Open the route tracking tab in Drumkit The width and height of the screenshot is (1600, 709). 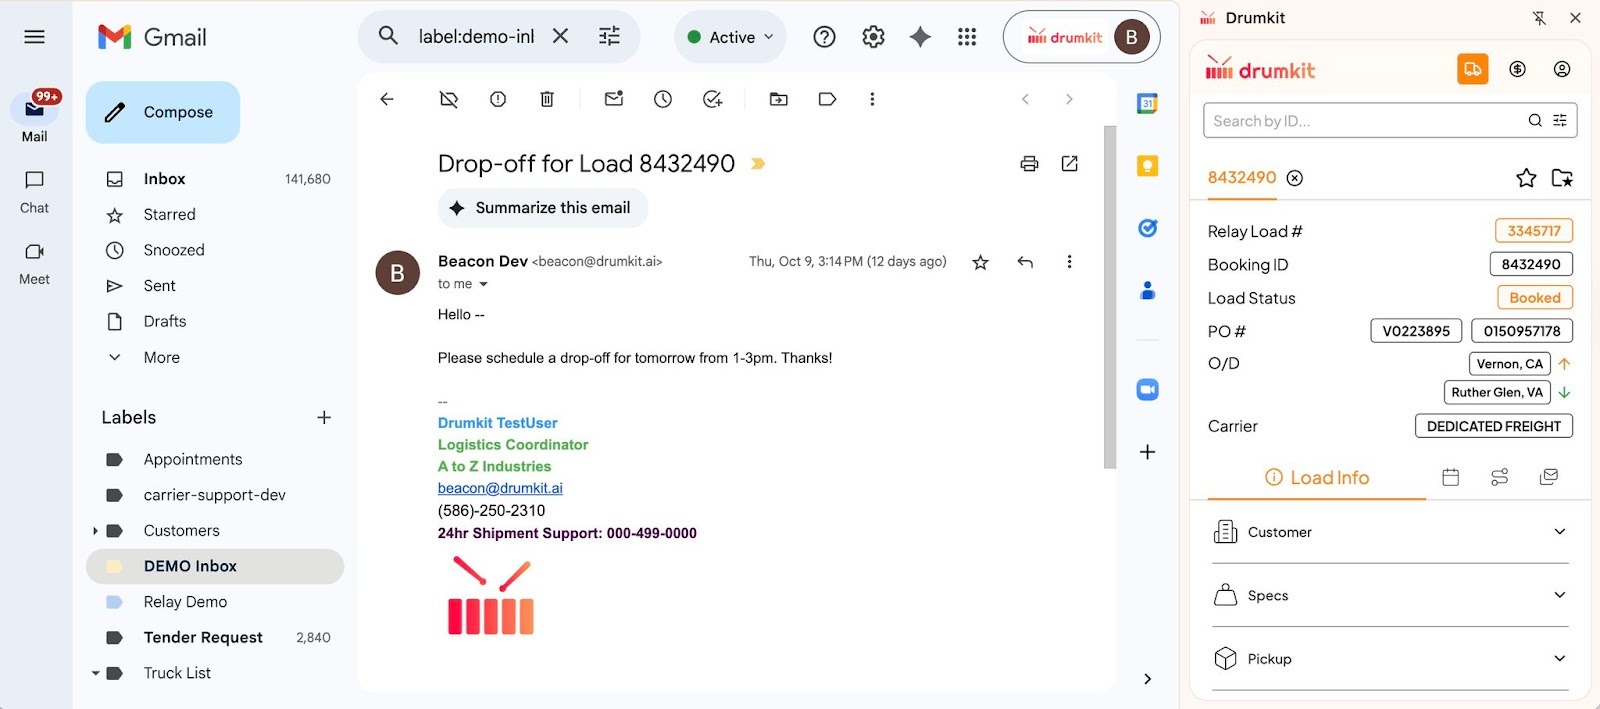(x=1500, y=477)
